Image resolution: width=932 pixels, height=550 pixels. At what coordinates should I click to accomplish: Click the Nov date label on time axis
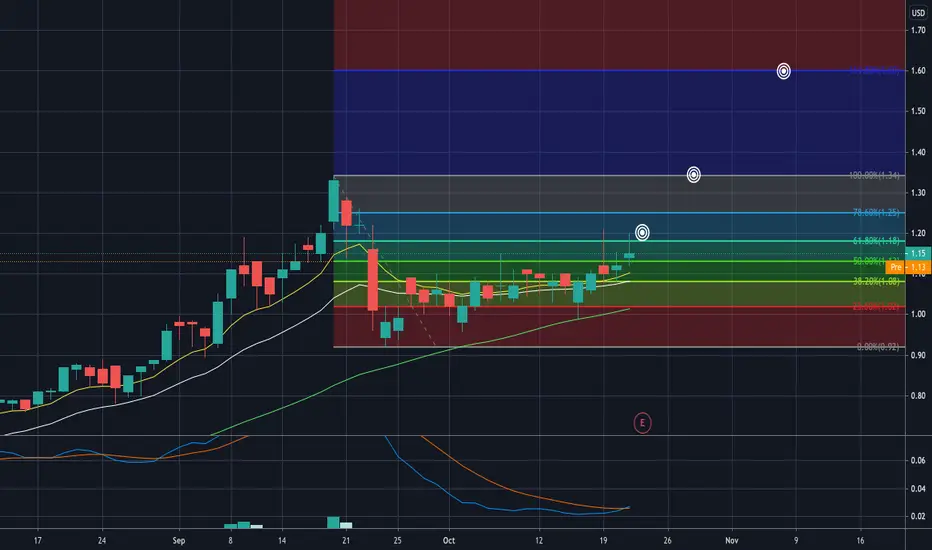[732, 540]
